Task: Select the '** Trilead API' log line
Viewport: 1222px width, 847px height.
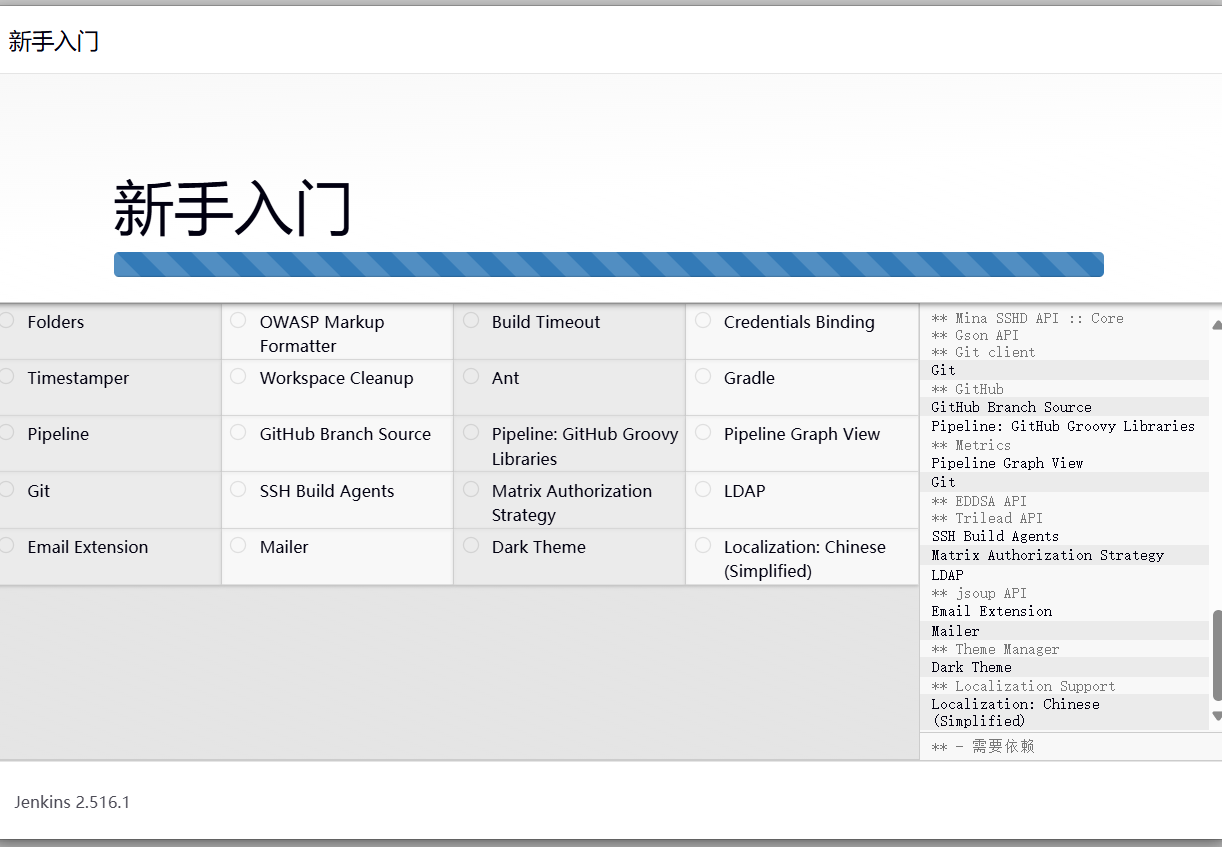Action: [x=987, y=518]
